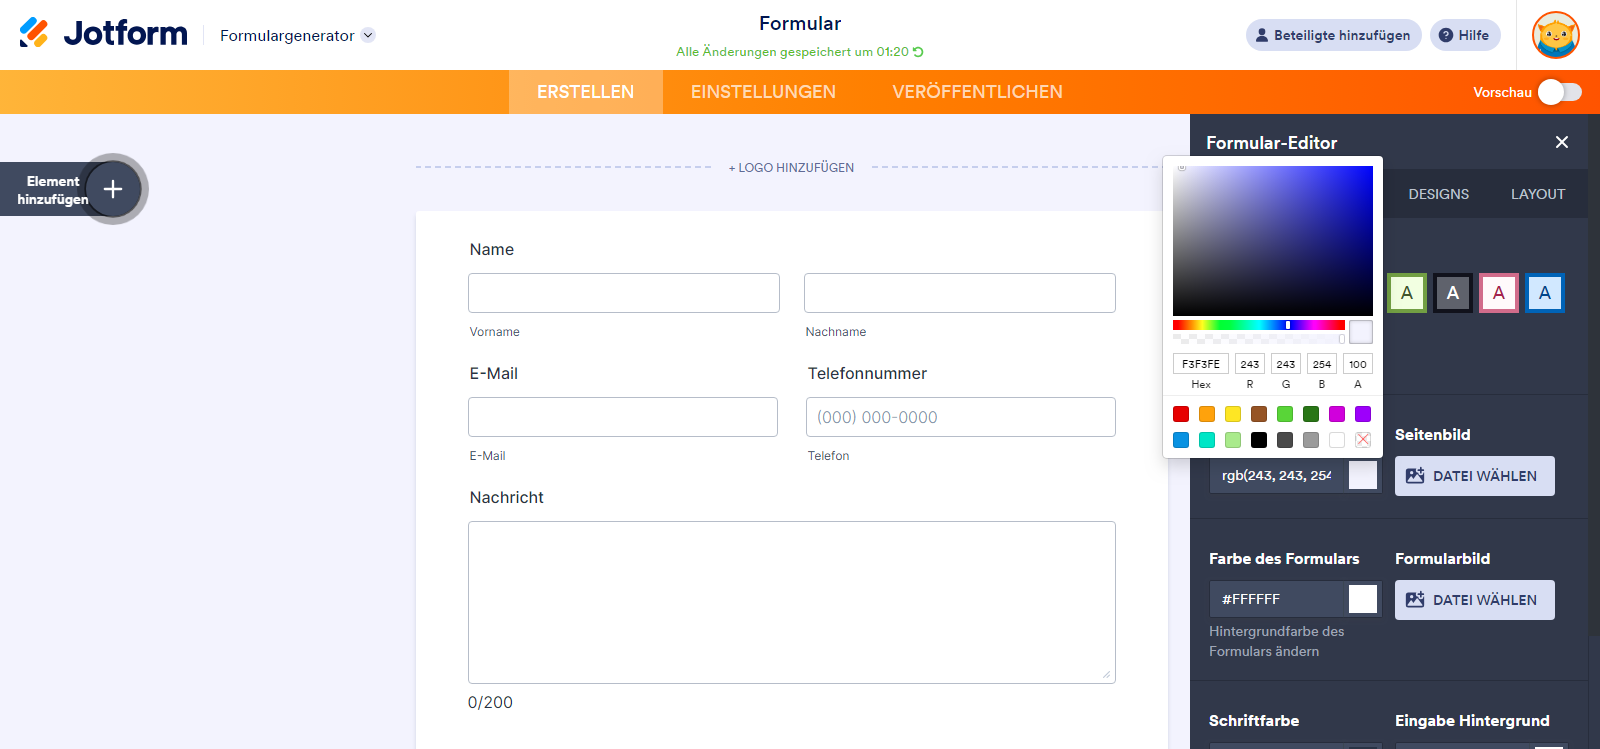Screen dimensions: 1600x749
Task: Select the green 'A' color scheme
Action: (1407, 293)
